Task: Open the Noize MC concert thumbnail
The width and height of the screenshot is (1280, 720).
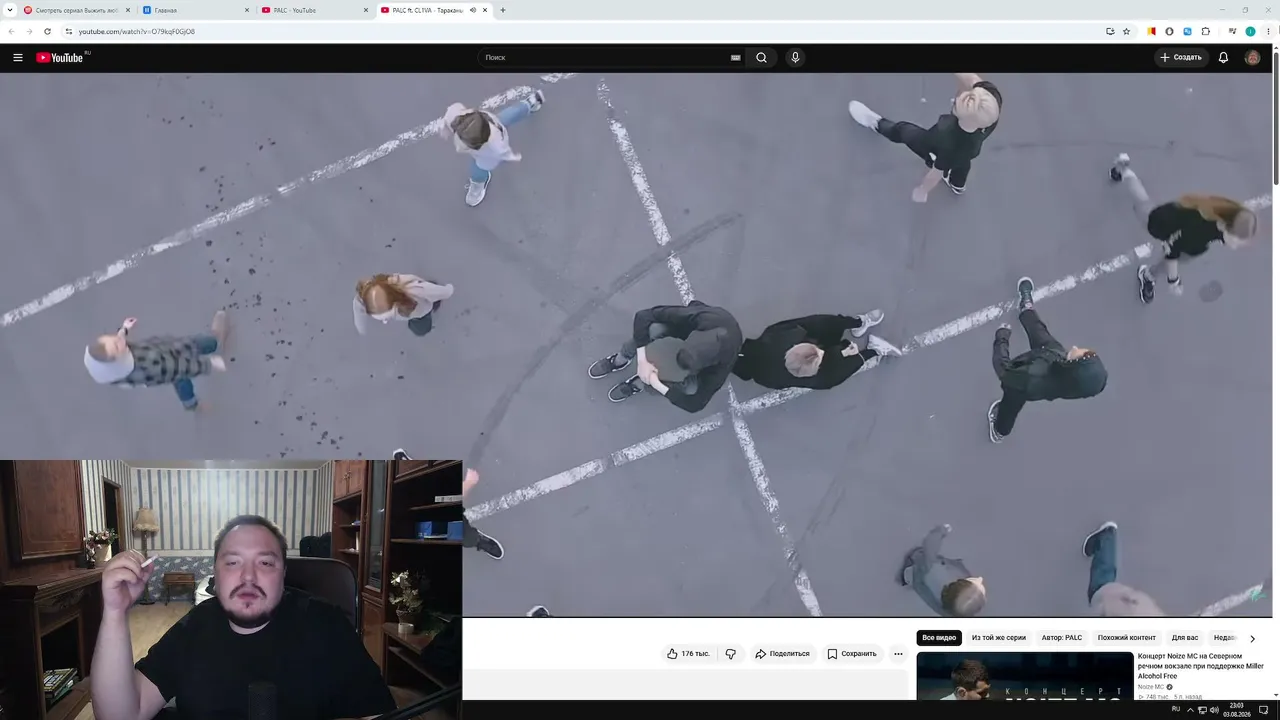Action: 1025,676
